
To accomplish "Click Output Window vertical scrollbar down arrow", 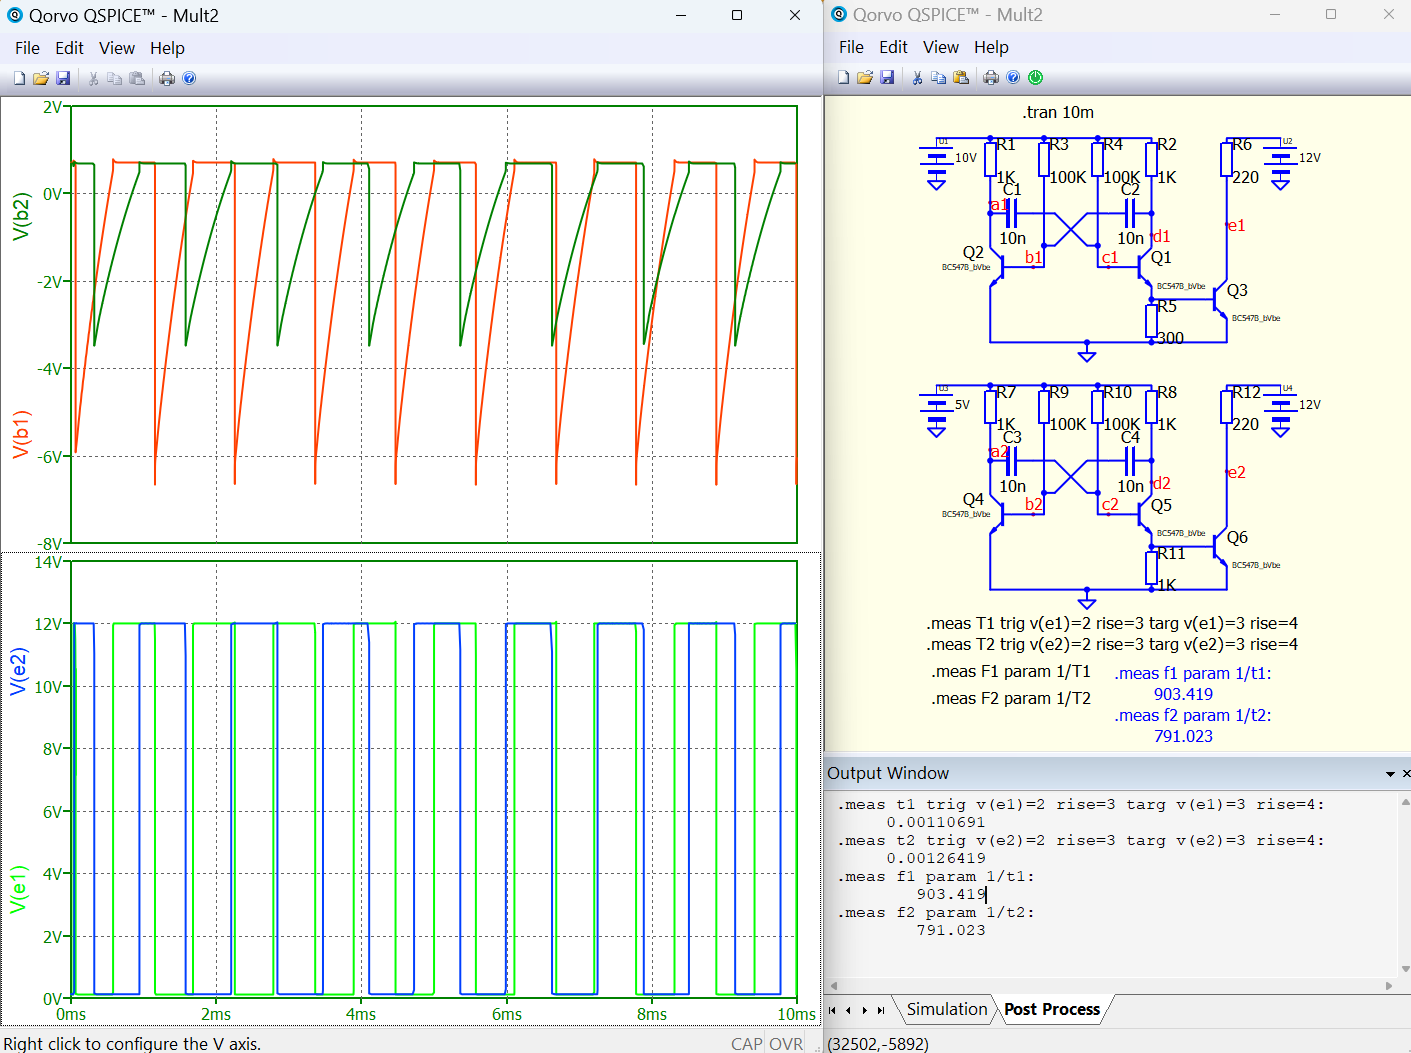I will click(x=1405, y=968).
